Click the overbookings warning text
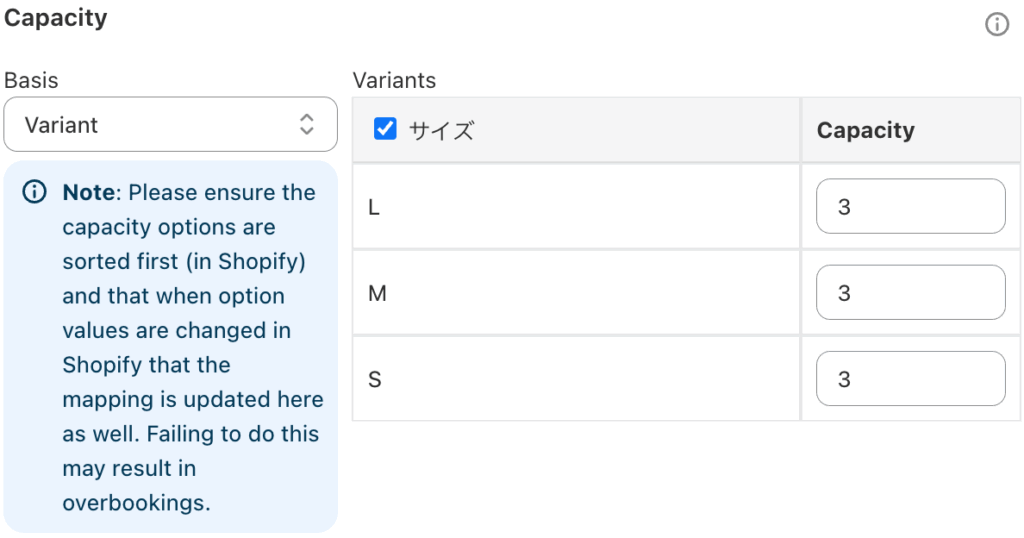 (x=136, y=503)
